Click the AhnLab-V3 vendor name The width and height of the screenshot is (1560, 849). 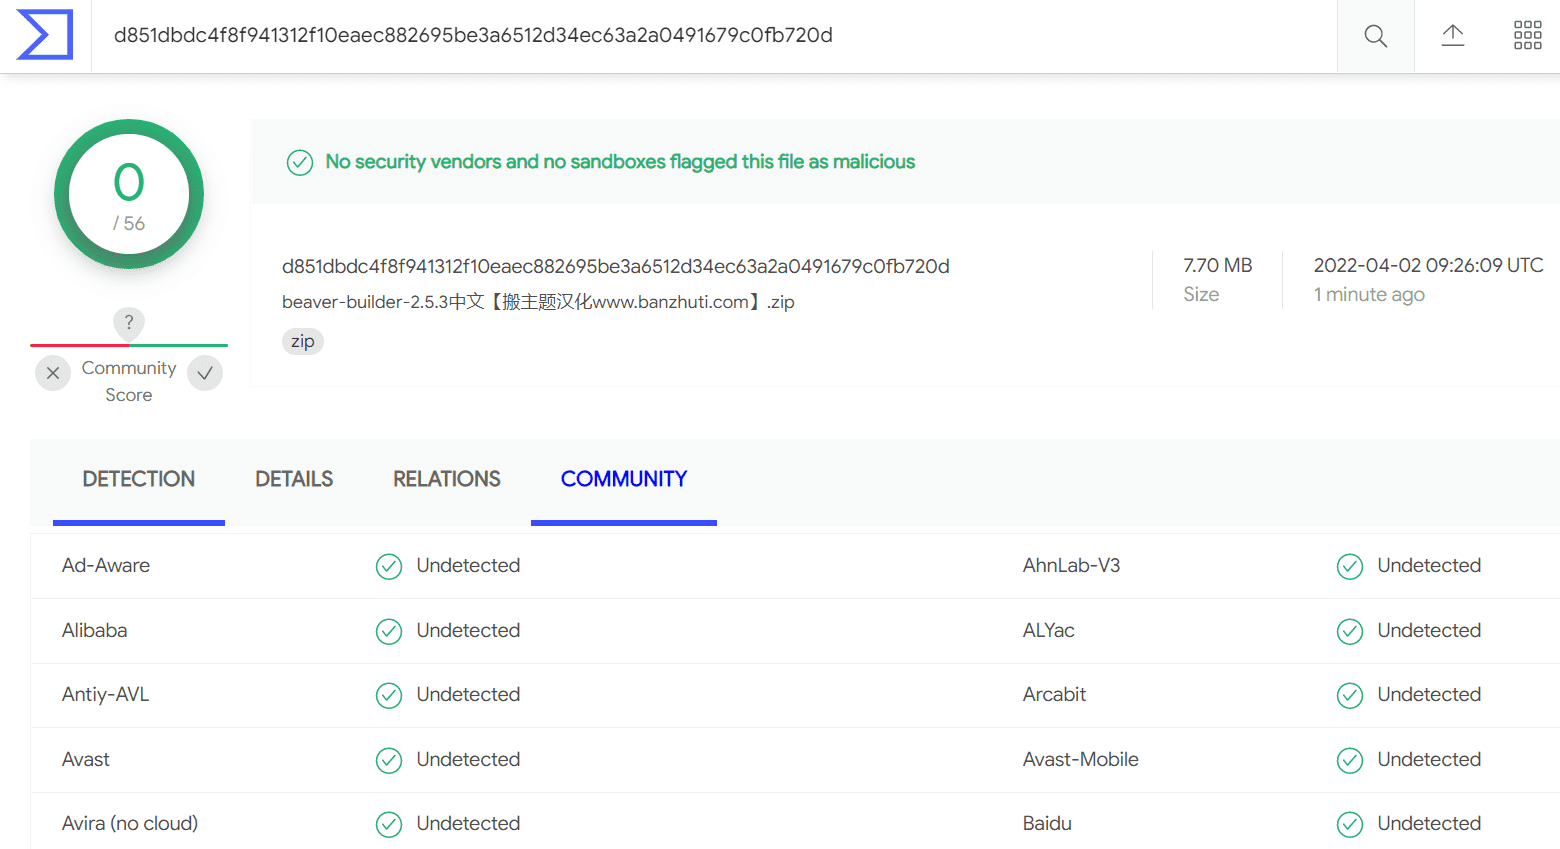click(x=1072, y=566)
